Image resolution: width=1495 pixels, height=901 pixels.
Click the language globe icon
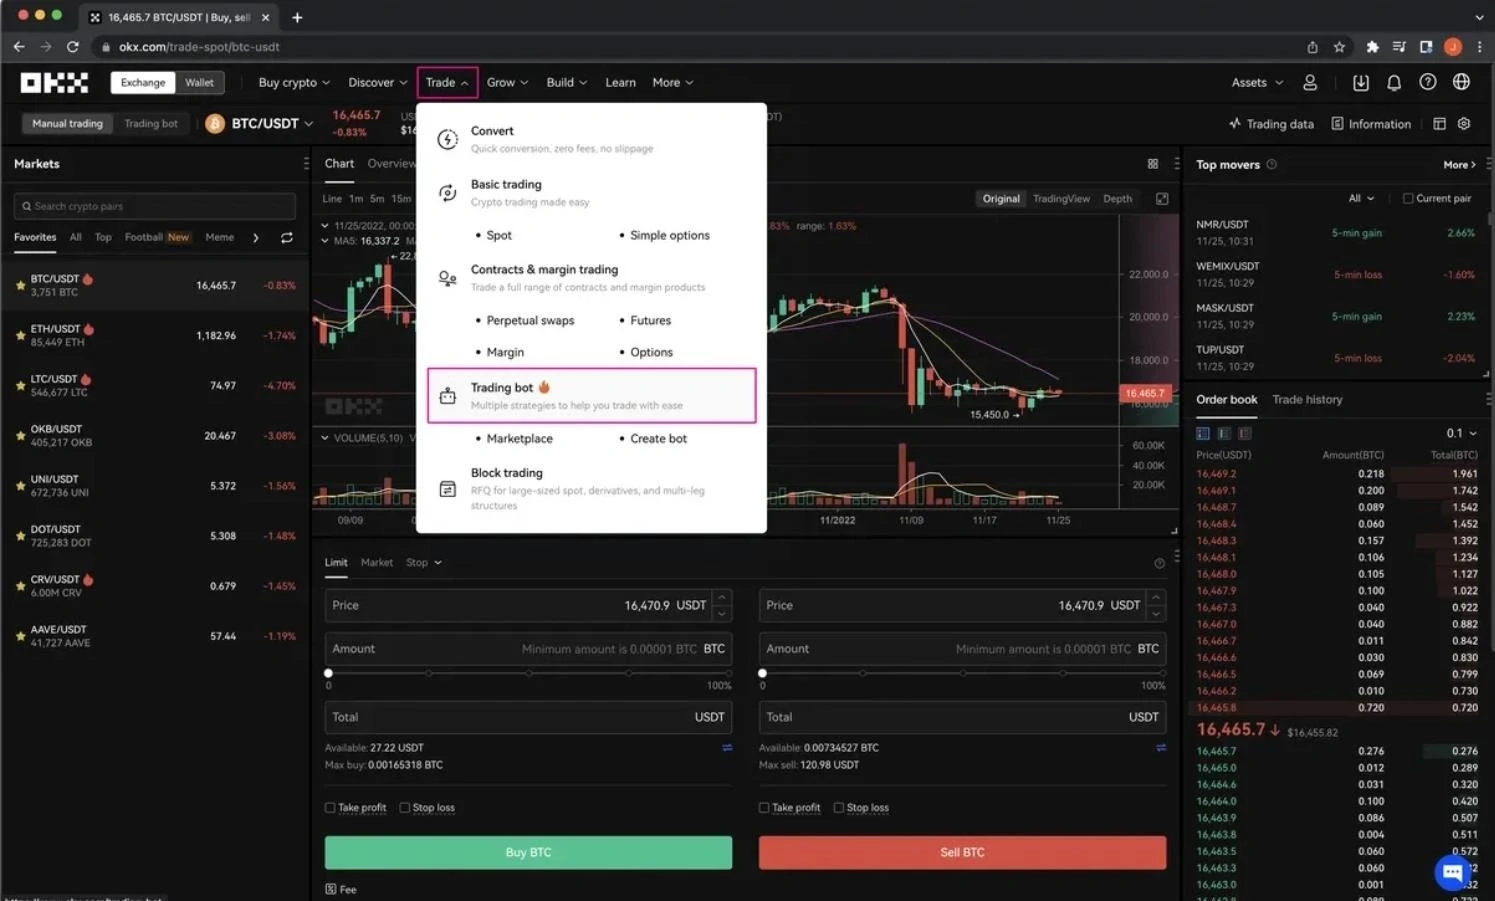pyautogui.click(x=1461, y=83)
